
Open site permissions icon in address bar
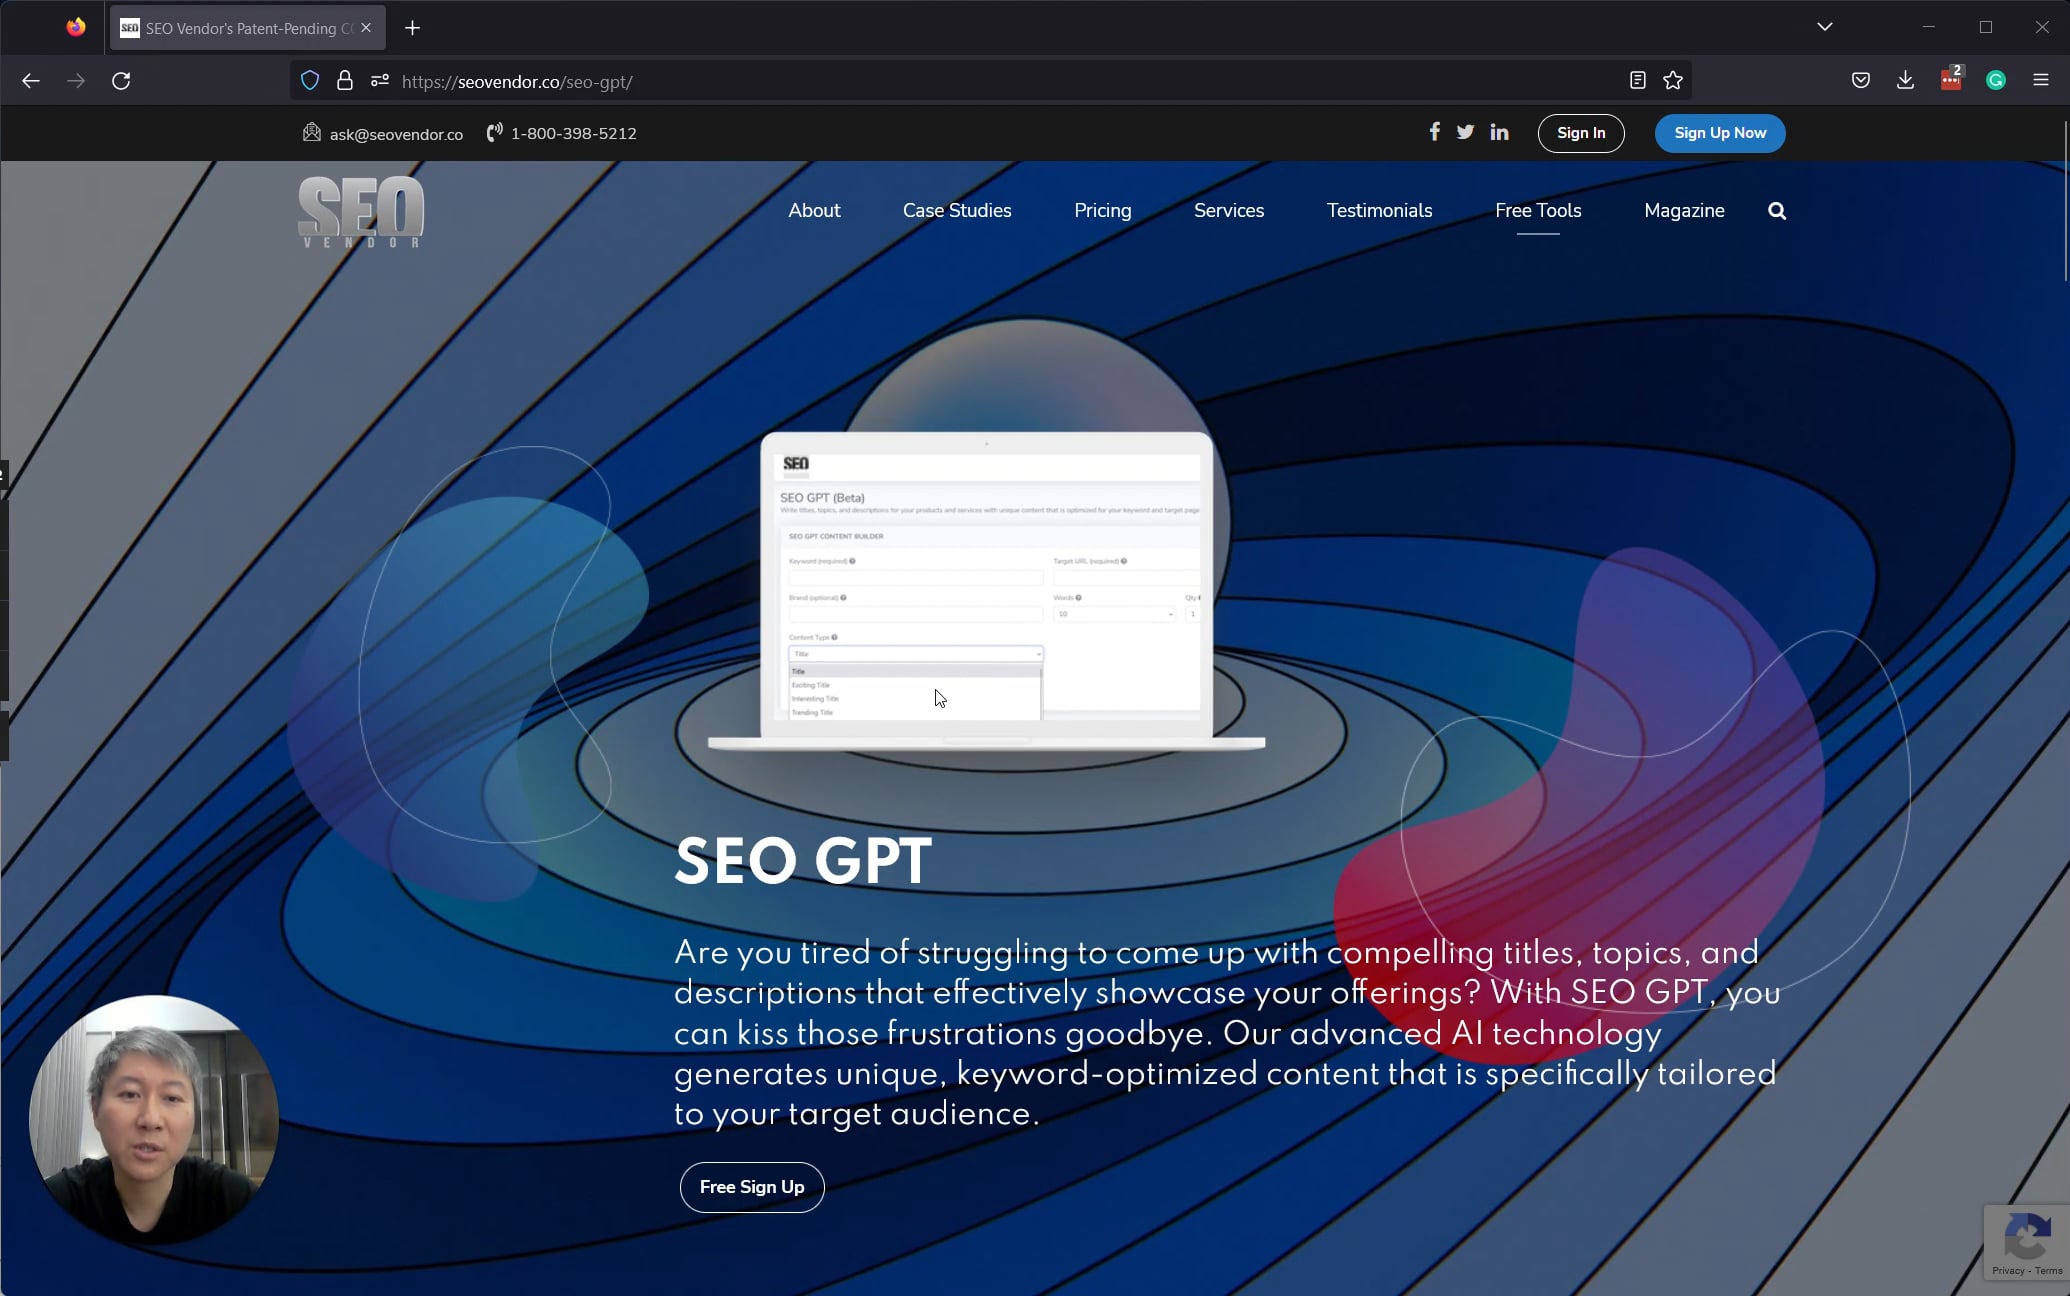(x=380, y=81)
